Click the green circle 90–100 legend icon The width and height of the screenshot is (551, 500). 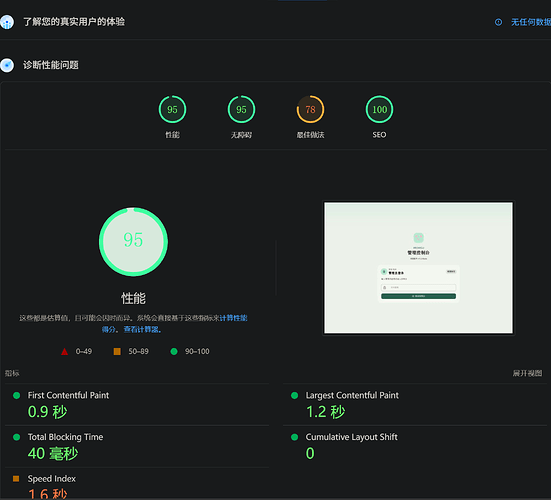click(174, 351)
